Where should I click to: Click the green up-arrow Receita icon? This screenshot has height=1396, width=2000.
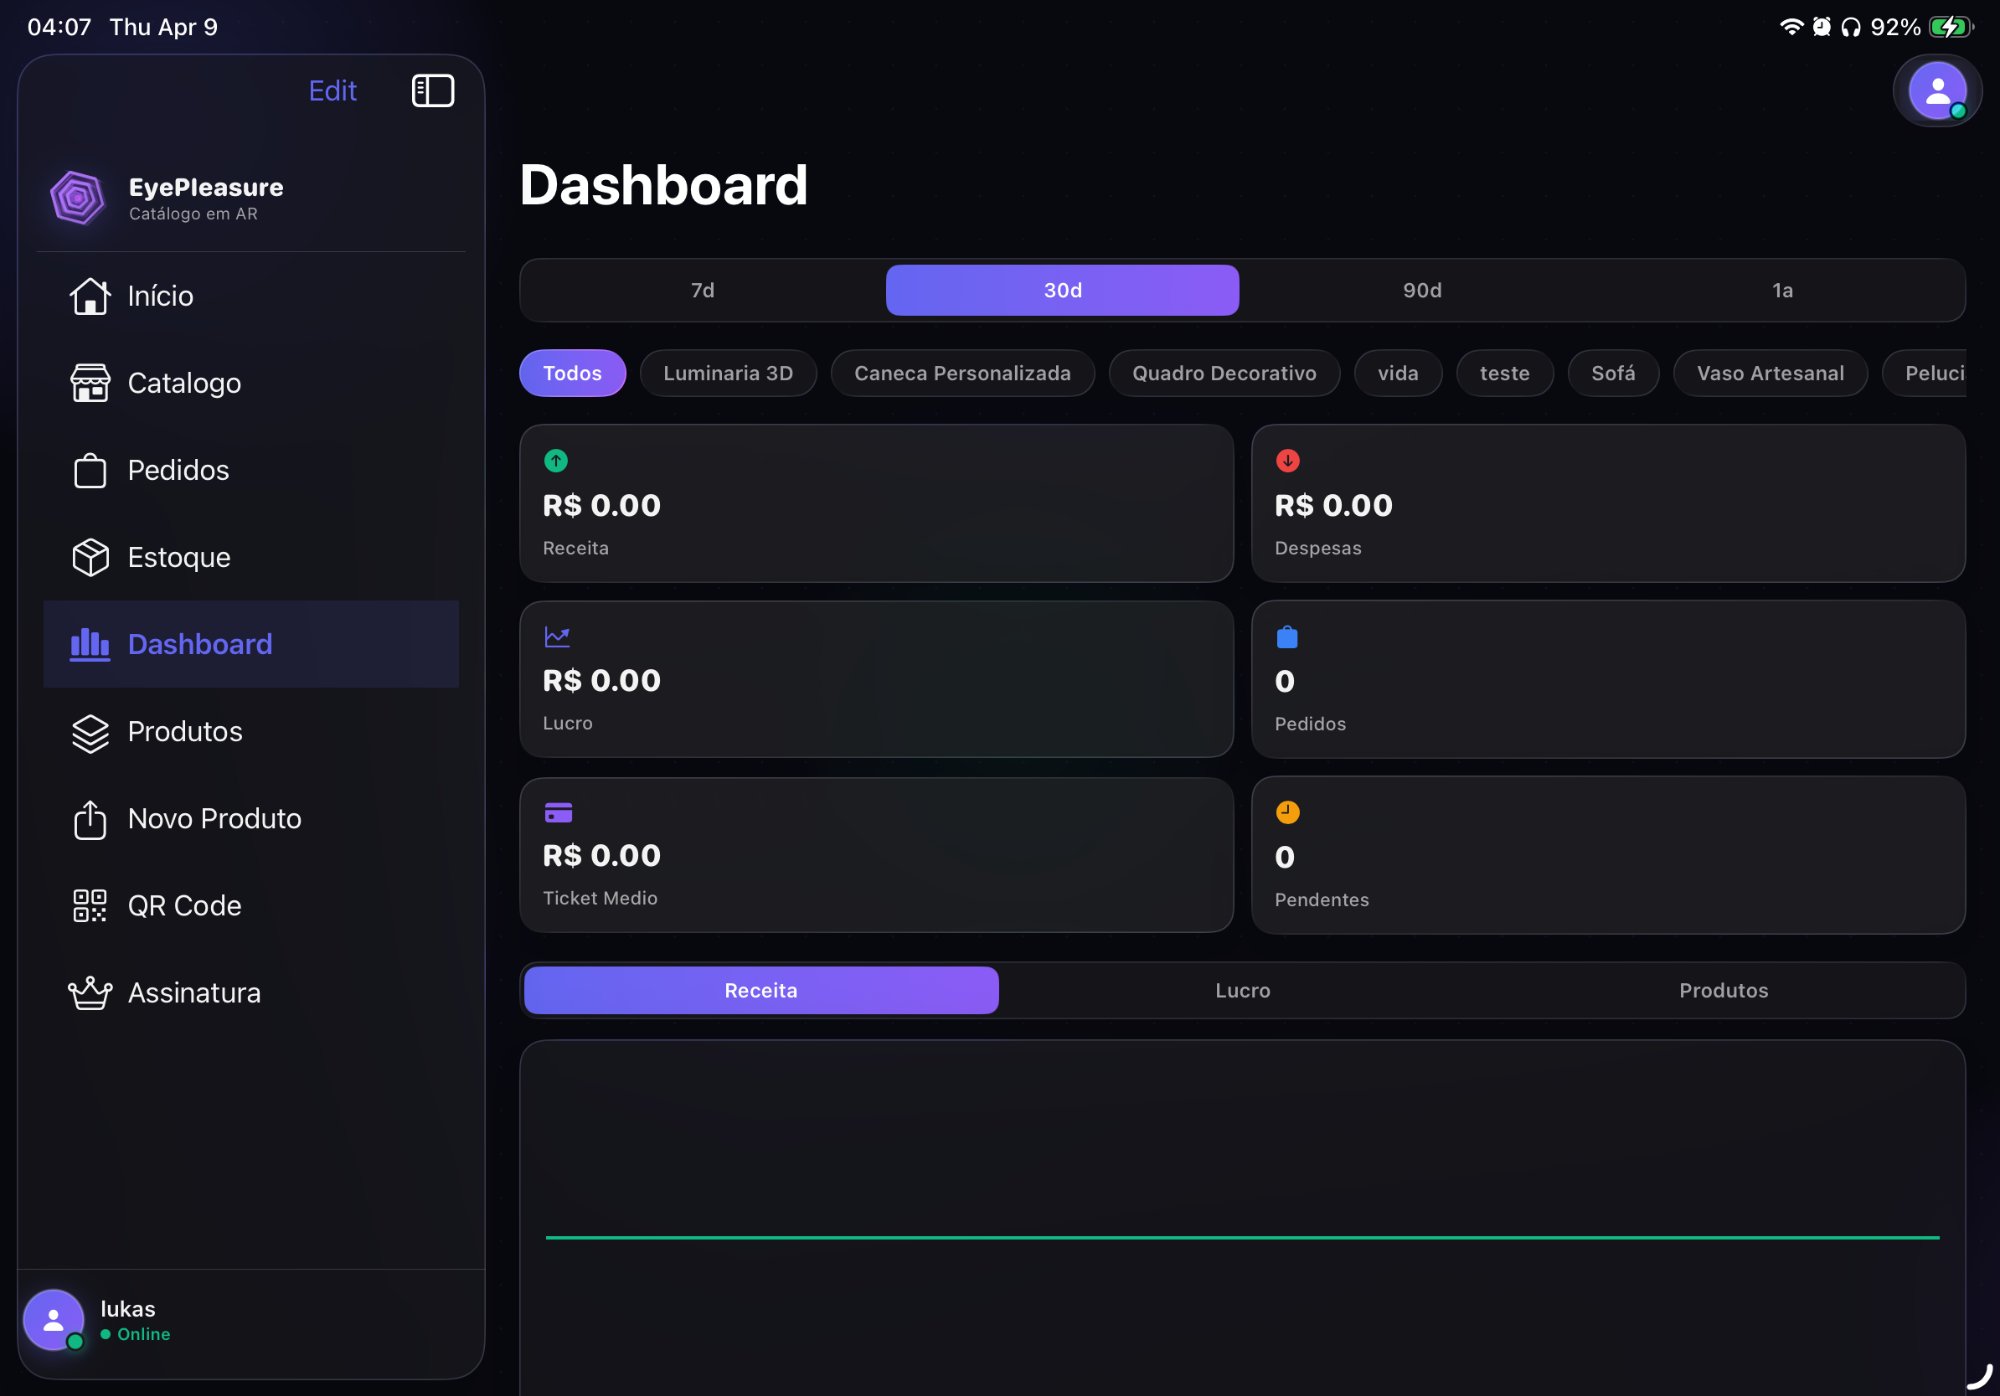pyautogui.click(x=556, y=461)
